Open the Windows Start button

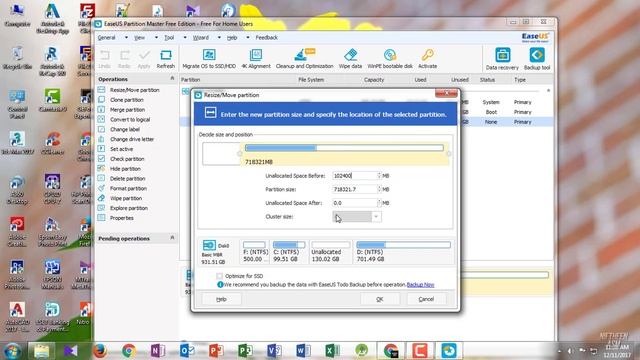click(12, 351)
